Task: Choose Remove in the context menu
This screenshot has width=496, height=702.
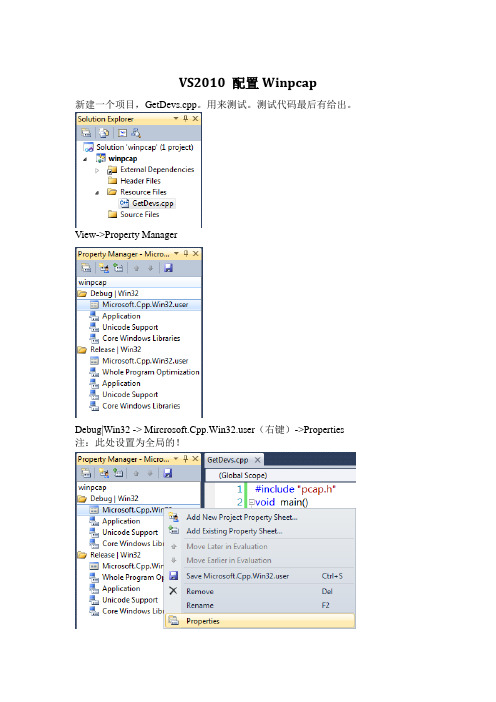Action: [x=260, y=591]
